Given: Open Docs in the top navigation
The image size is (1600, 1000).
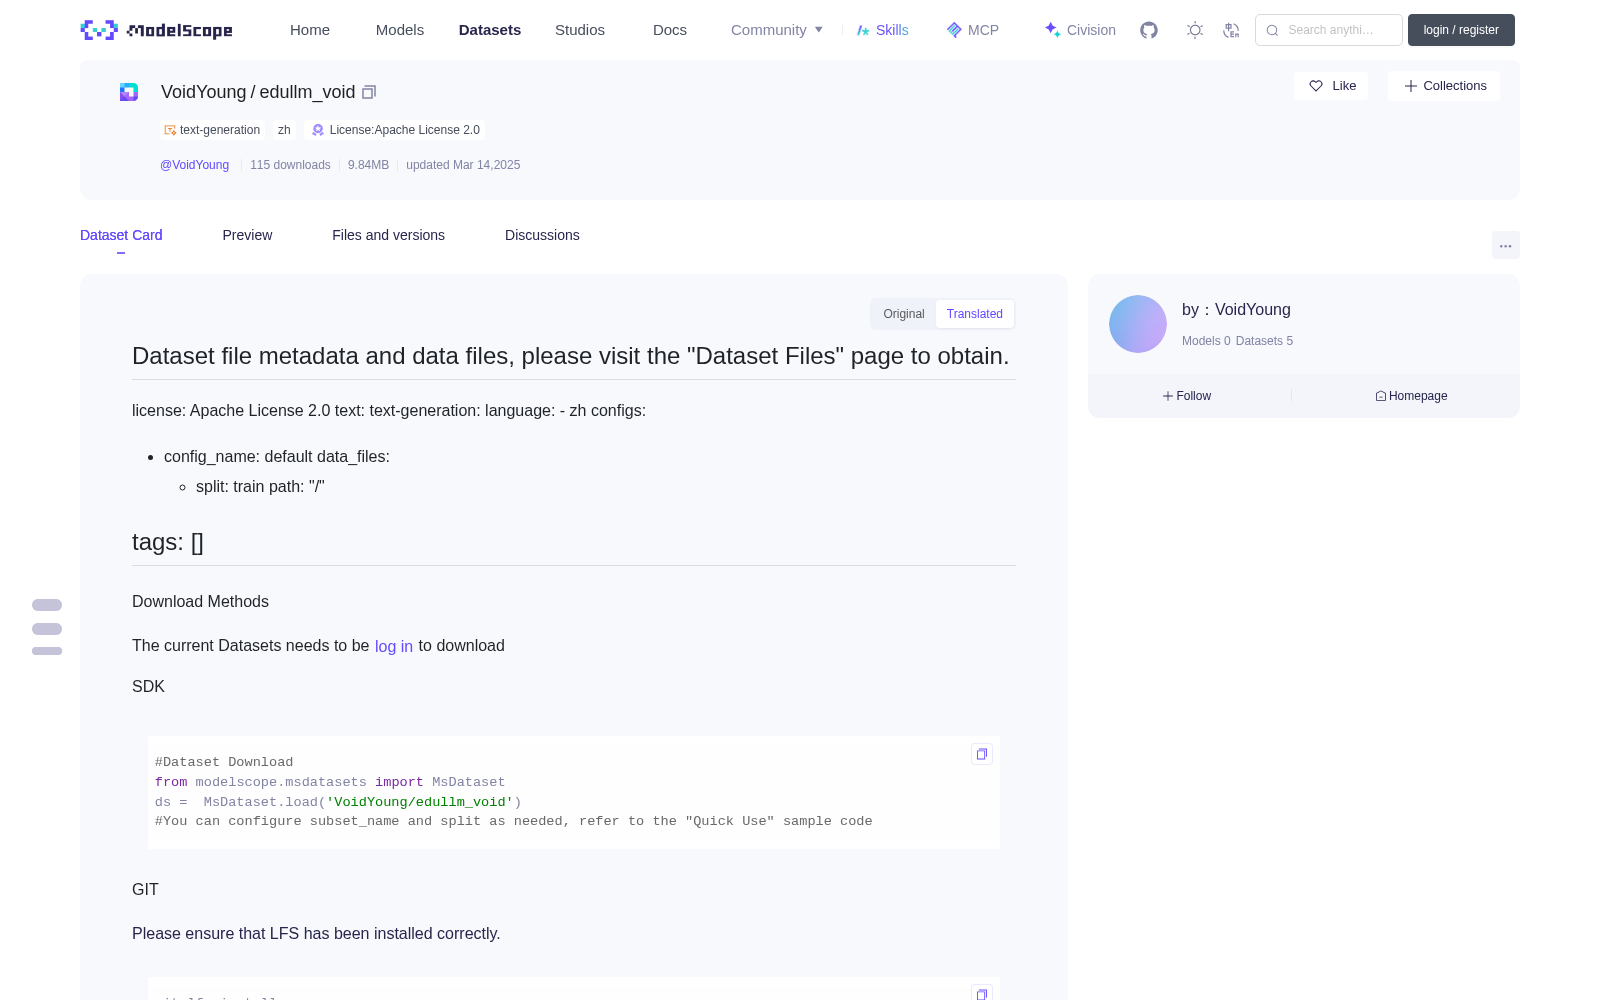Looking at the screenshot, I should 670,30.
